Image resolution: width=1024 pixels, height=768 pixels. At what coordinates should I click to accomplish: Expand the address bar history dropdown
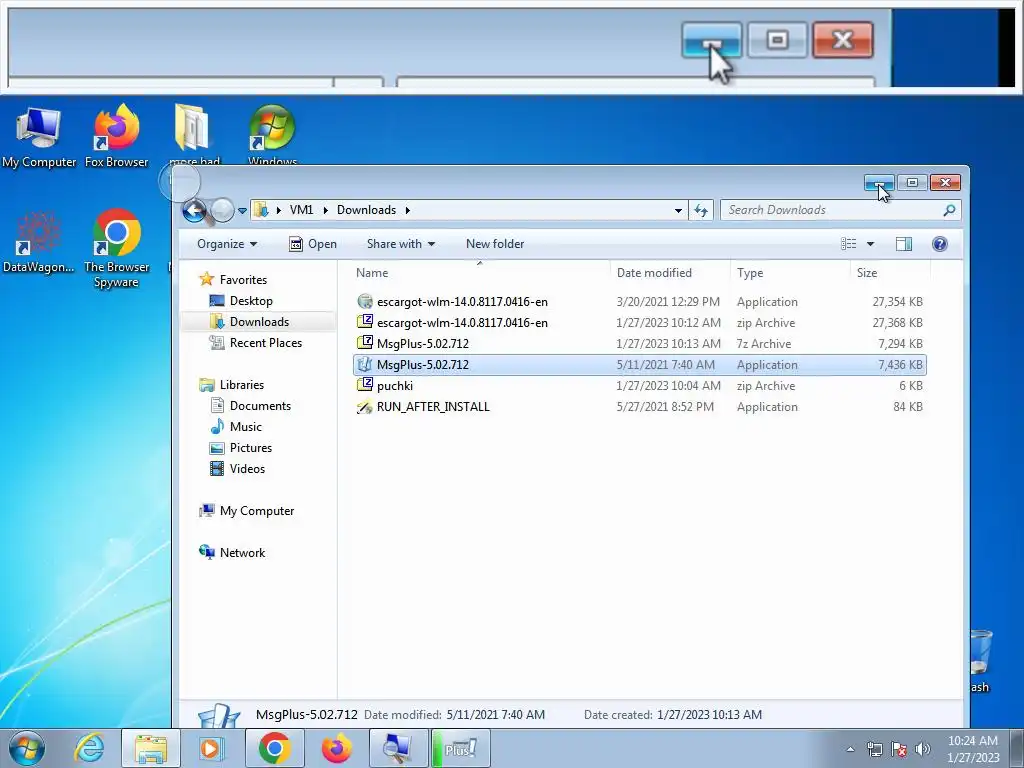click(x=678, y=210)
